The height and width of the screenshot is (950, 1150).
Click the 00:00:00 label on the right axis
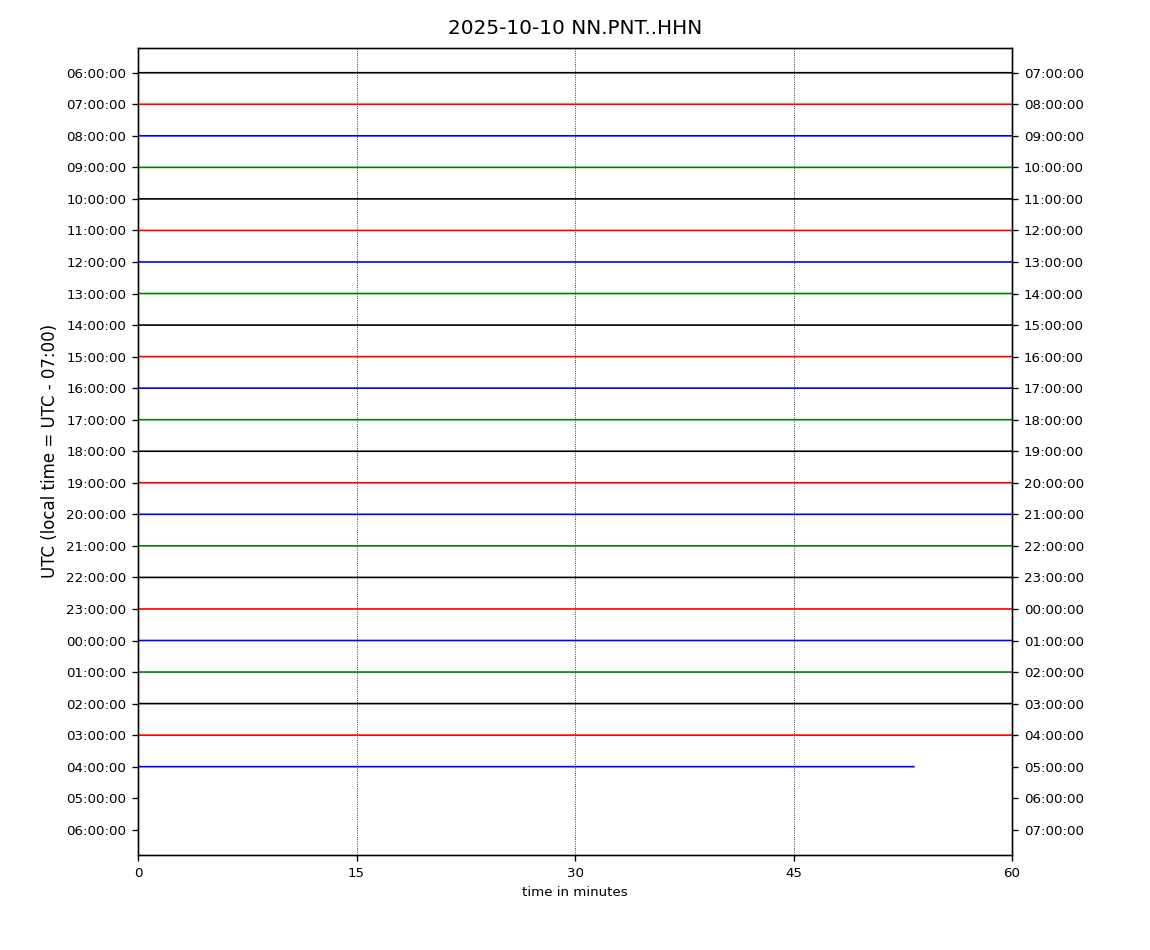pos(1053,610)
